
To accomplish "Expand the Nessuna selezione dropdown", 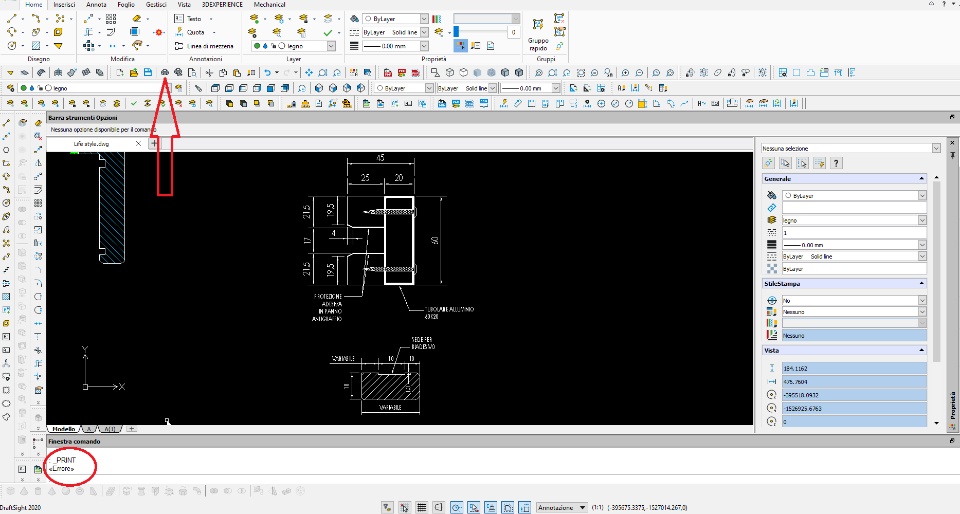I will coord(936,148).
